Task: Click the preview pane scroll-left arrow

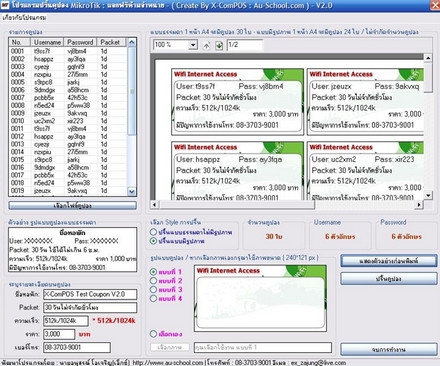Action: point(154,204)
